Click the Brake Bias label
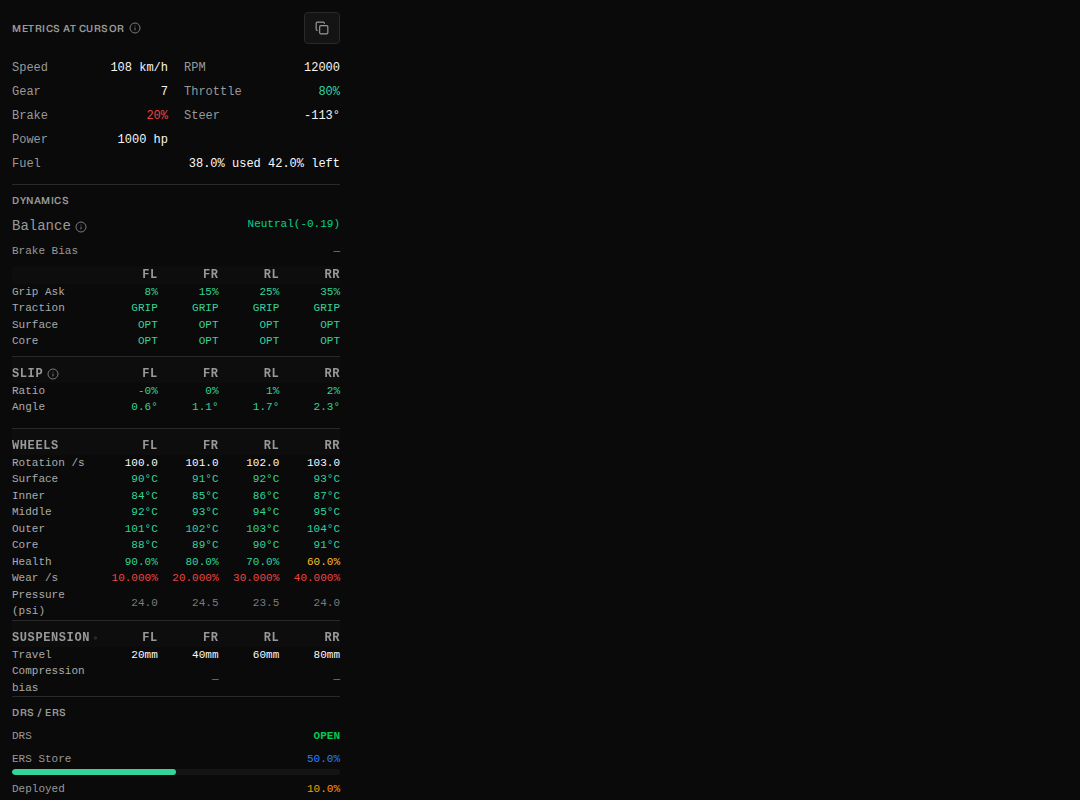This screenshot has width=1080, height=800. (x=45, y=251)
